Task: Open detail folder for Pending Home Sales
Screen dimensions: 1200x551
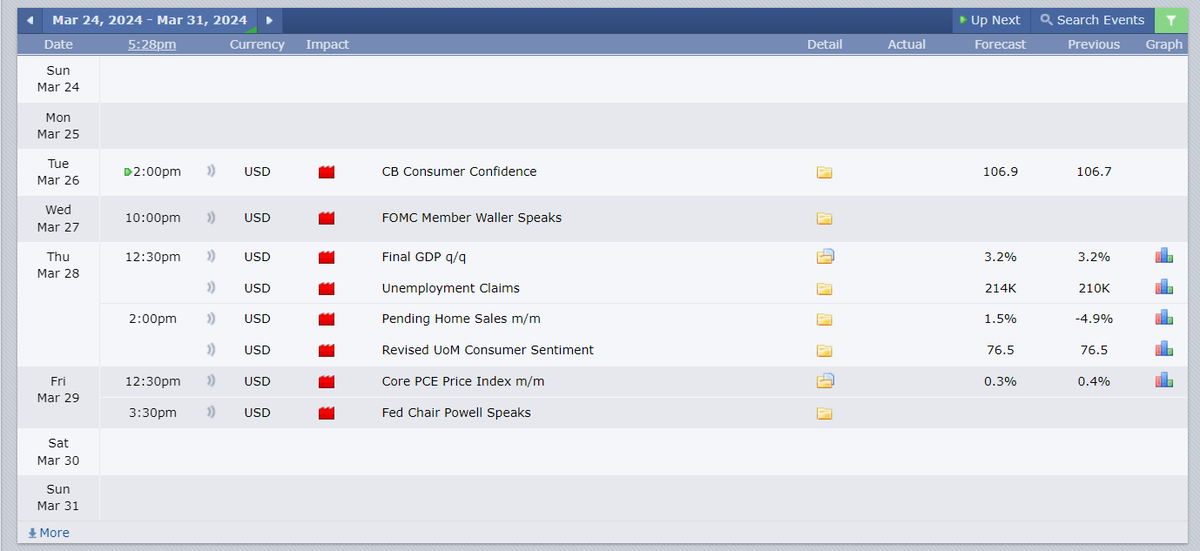Action: pyautogui.click(x=824, y=320)
